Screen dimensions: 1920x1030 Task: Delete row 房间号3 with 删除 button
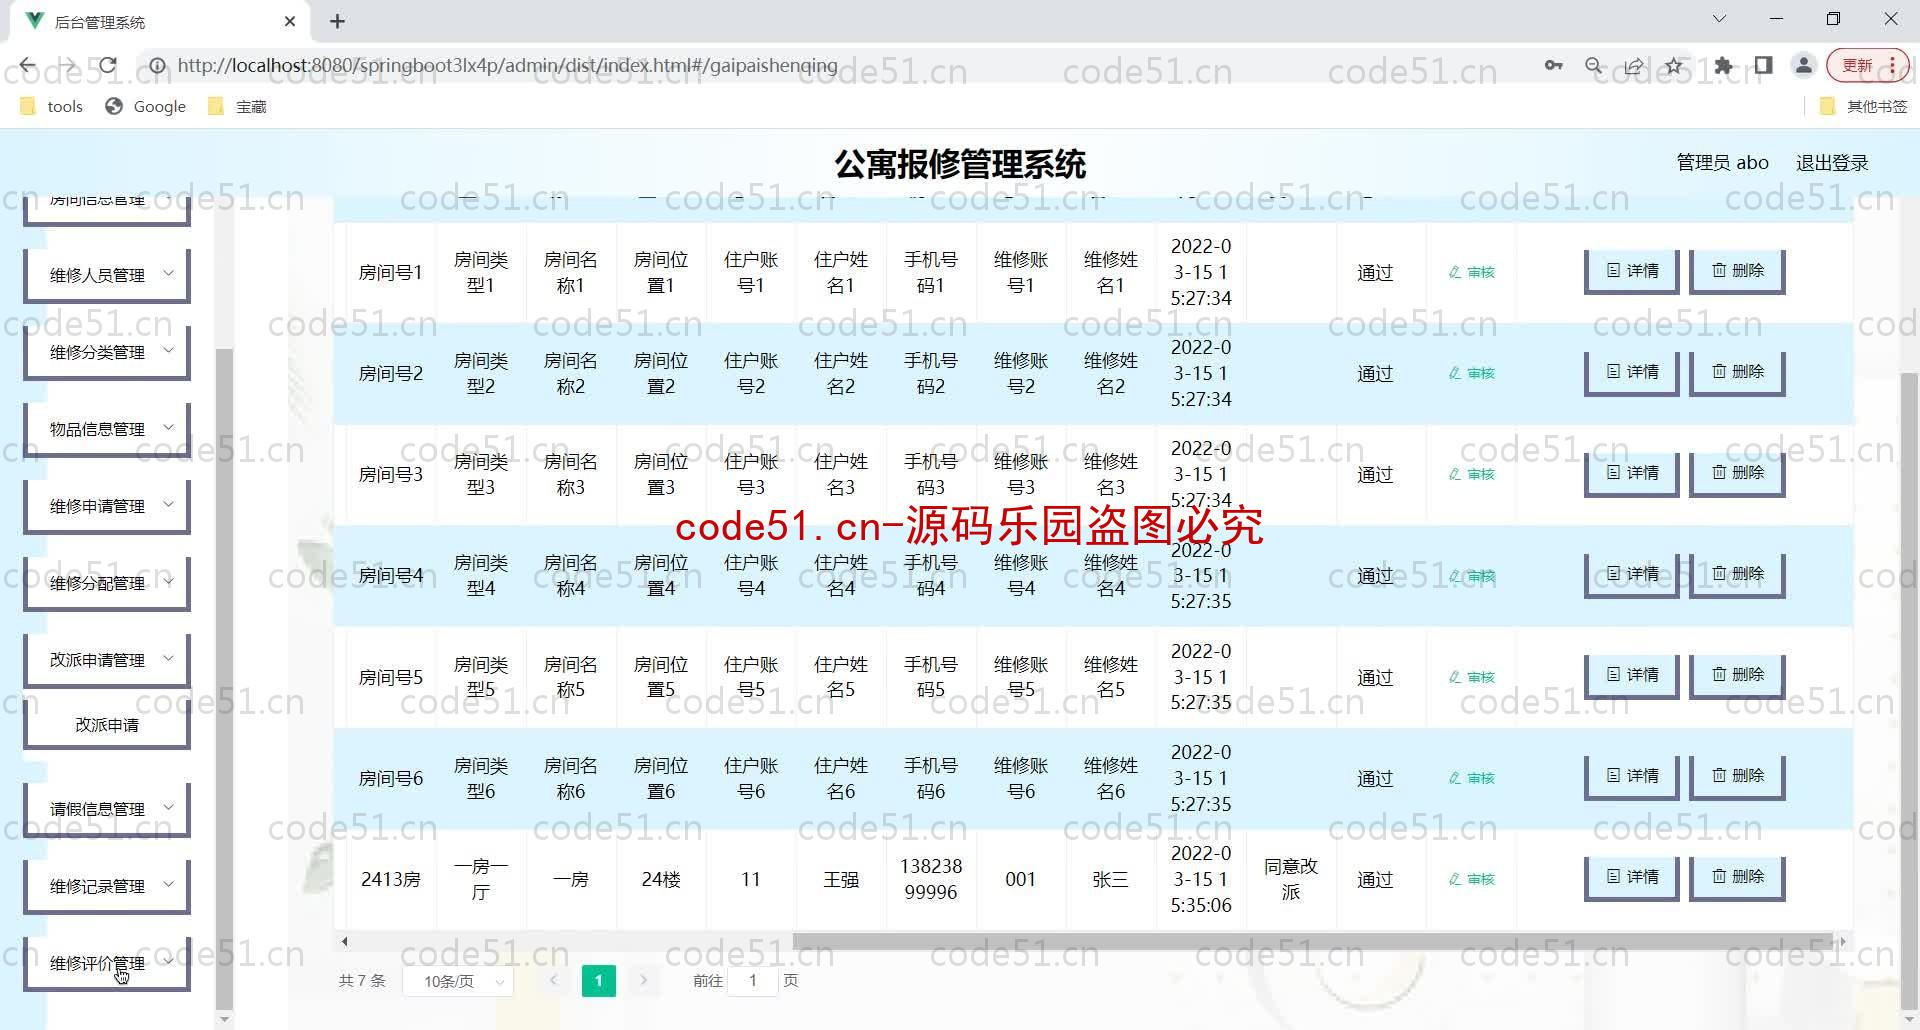(x=1737, y=473)
